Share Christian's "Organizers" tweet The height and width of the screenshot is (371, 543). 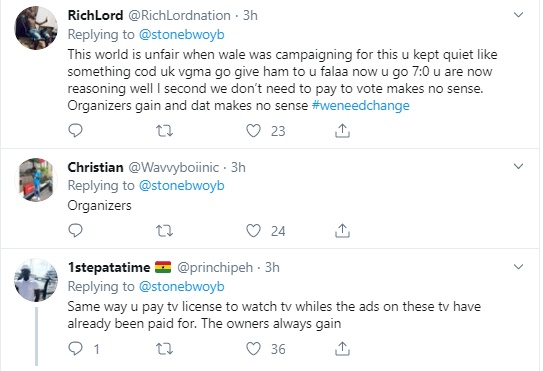[x=342, y=230]
